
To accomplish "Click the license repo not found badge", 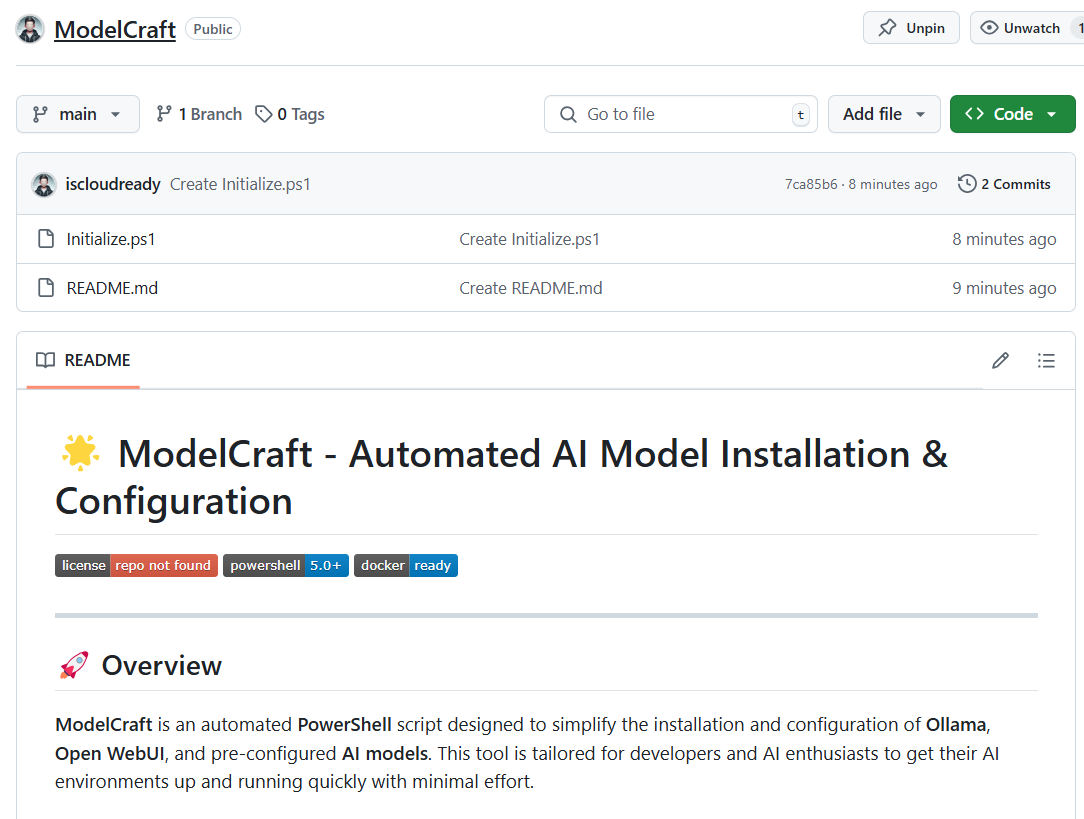I will [136, 565].
